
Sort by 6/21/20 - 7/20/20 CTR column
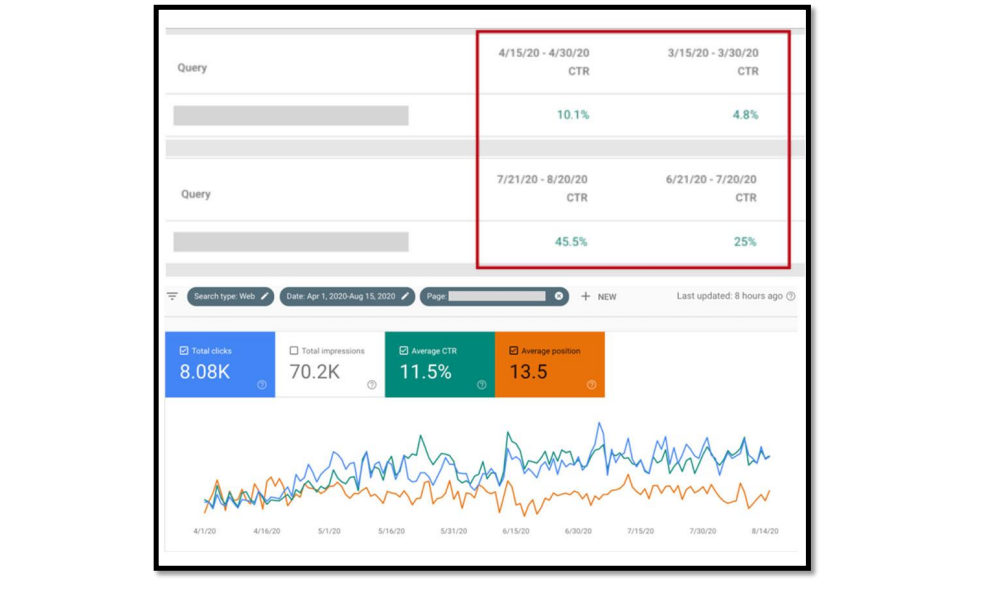point(711,188)
